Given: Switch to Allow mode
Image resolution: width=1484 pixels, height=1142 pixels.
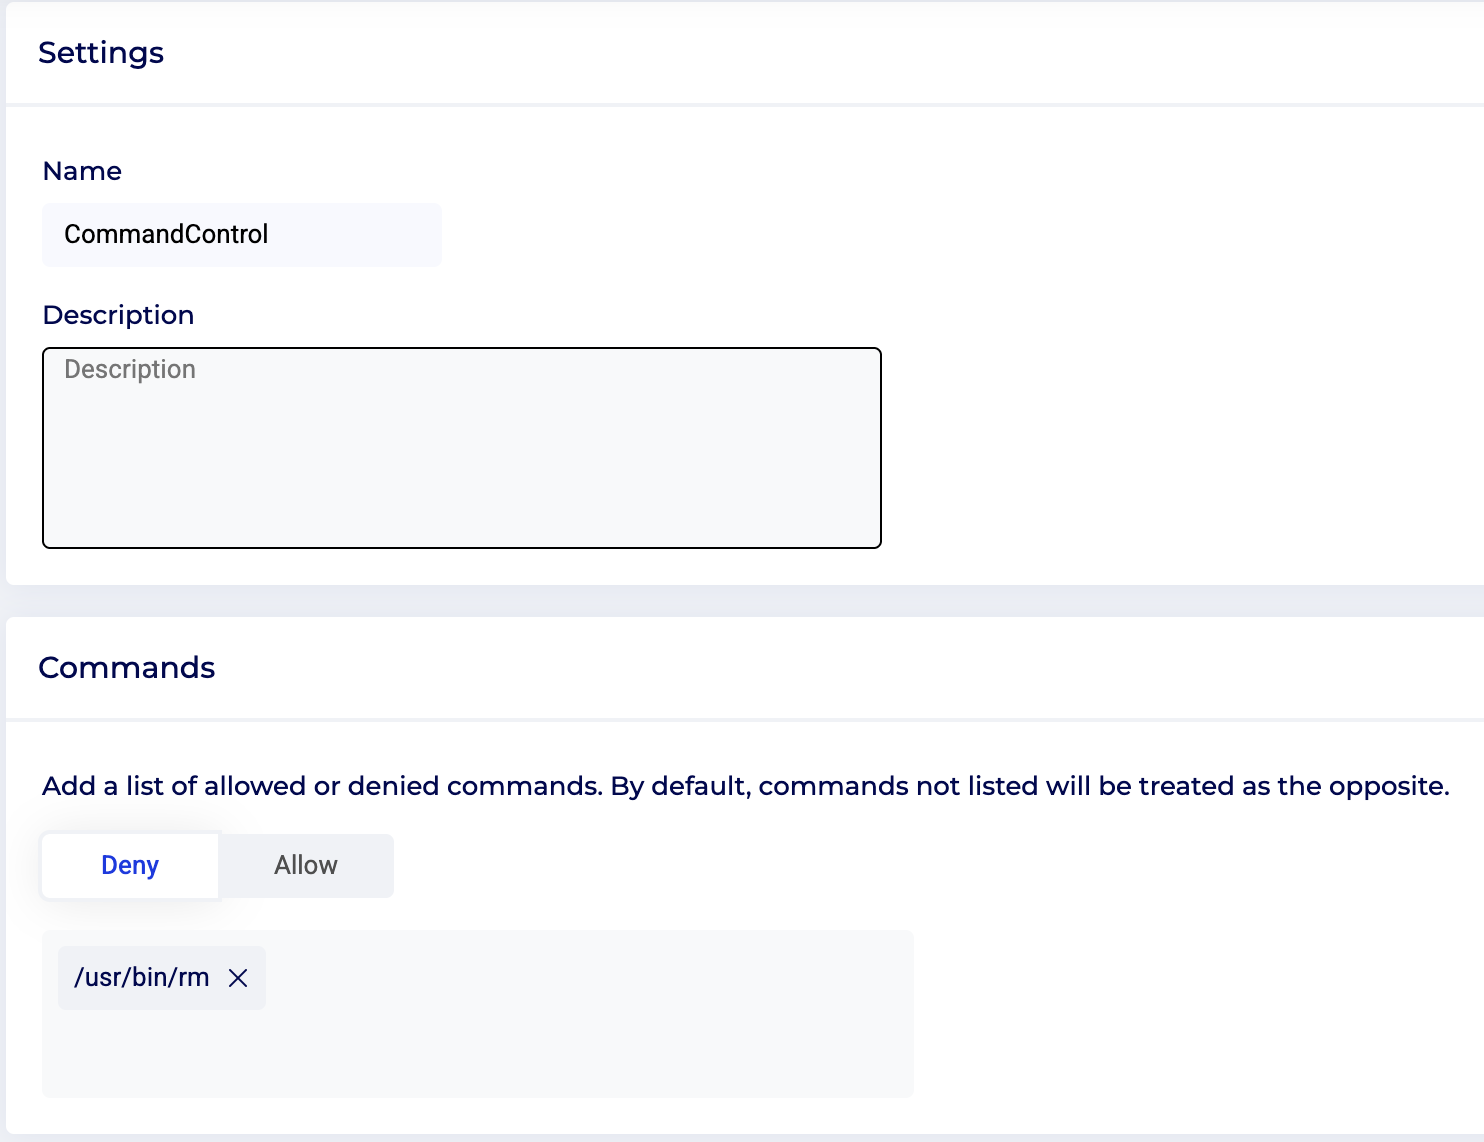Looking at the screenshot, I should click(x=306, y=865).
